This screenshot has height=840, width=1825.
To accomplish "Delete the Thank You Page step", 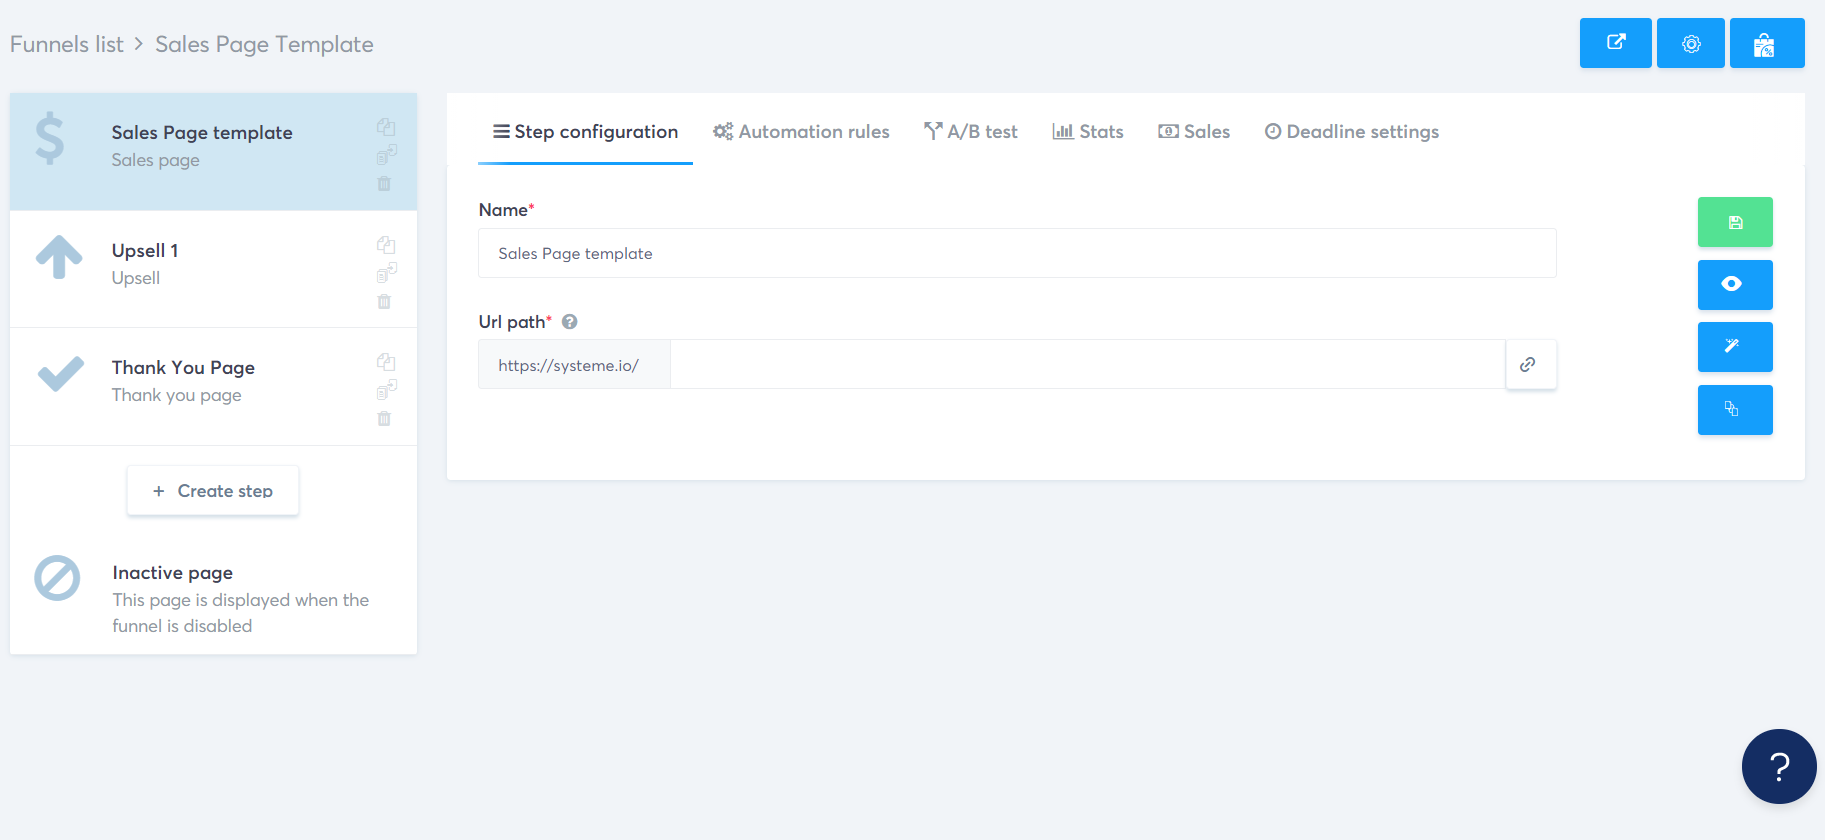I will (384, 419).
